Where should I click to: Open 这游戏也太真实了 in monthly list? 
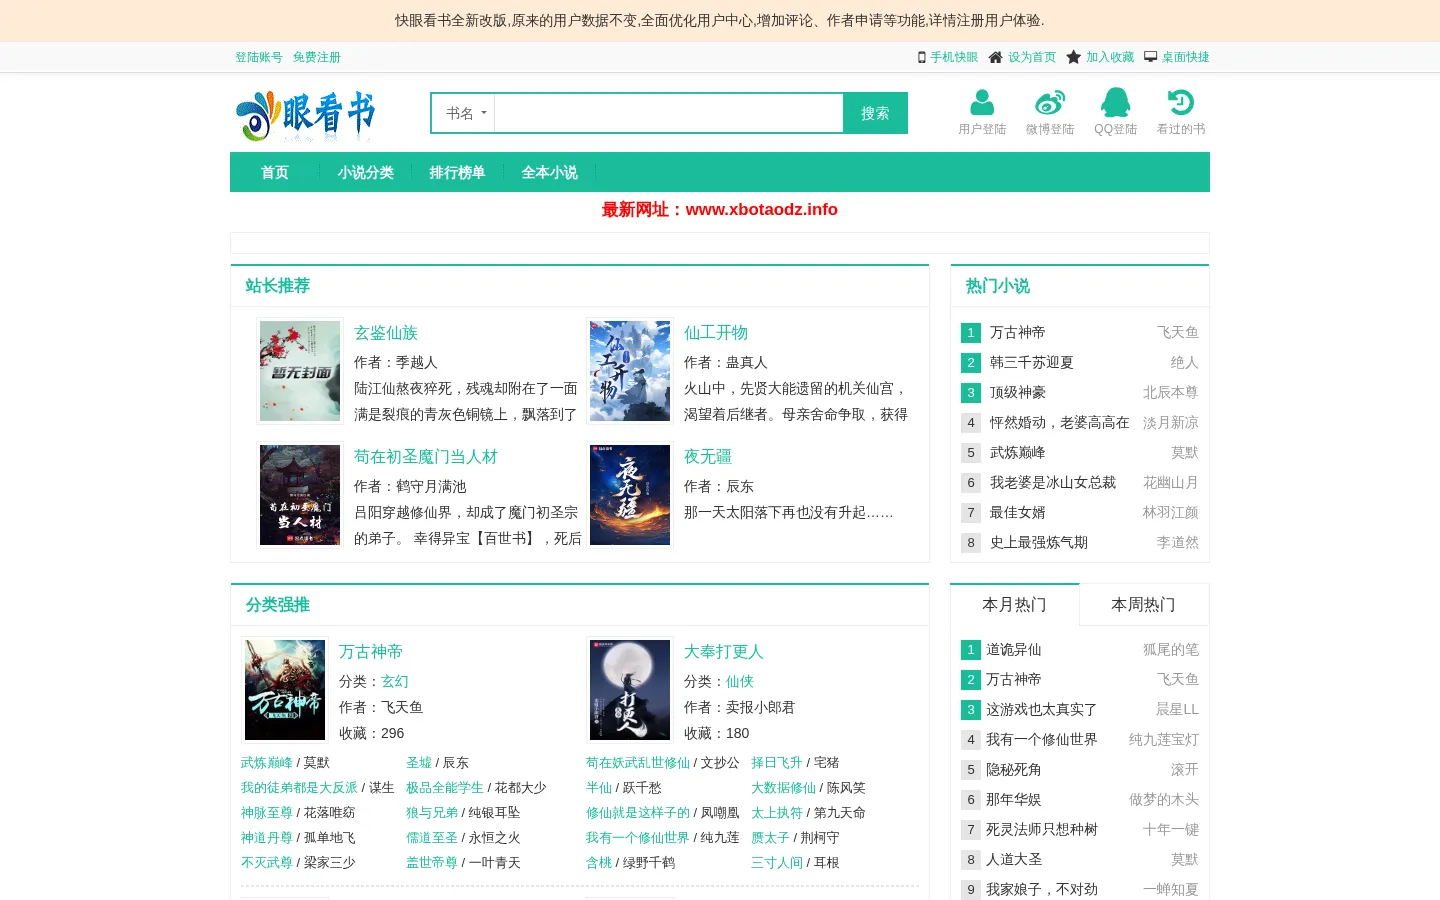click(1042, 709)
